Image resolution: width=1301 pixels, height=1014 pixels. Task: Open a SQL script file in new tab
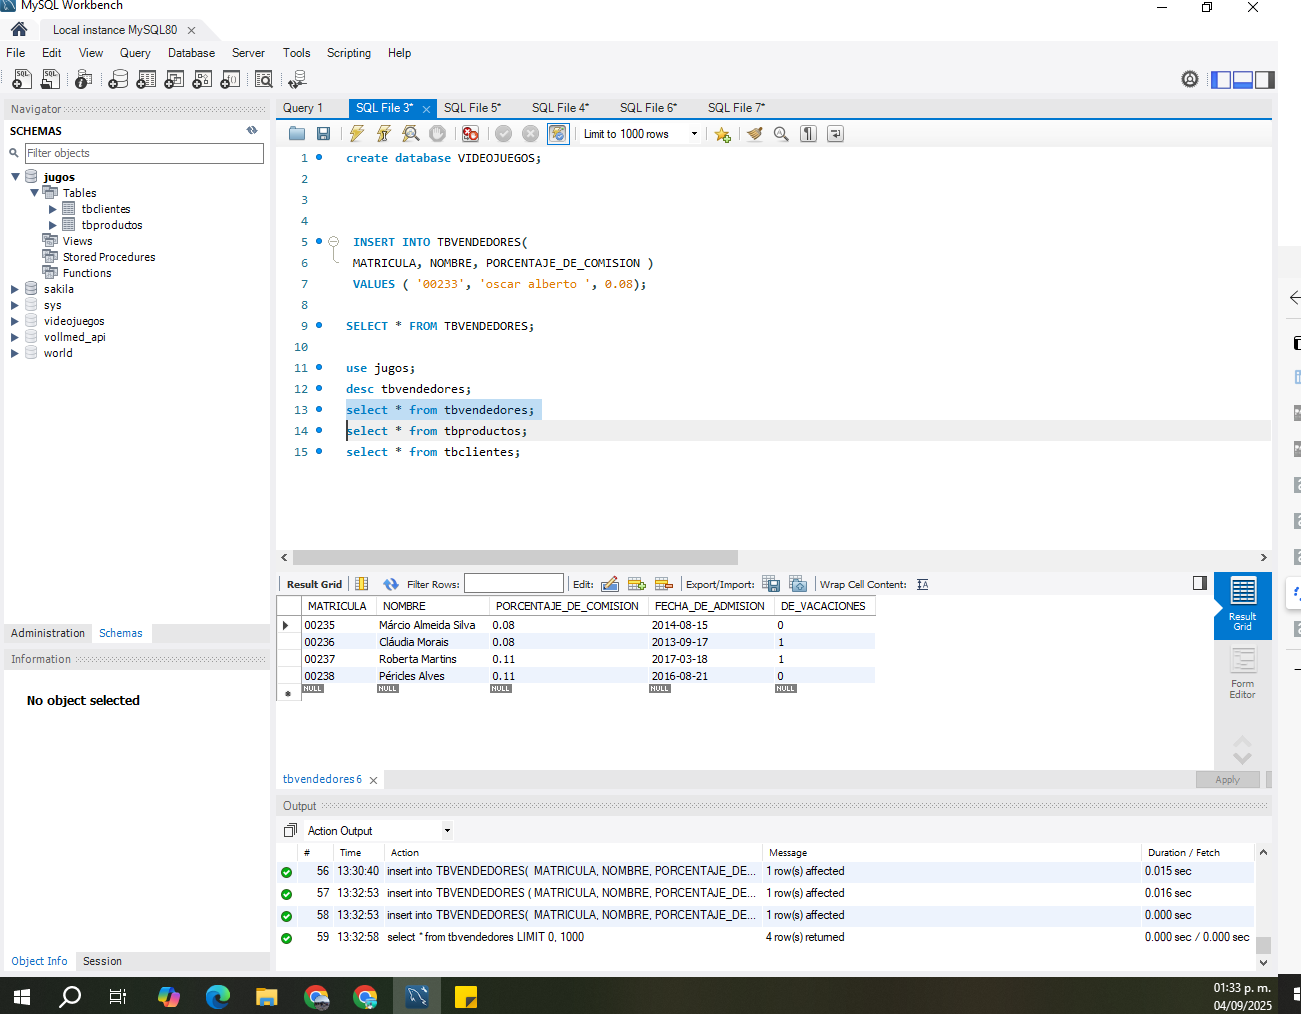(x=50, y=79)
